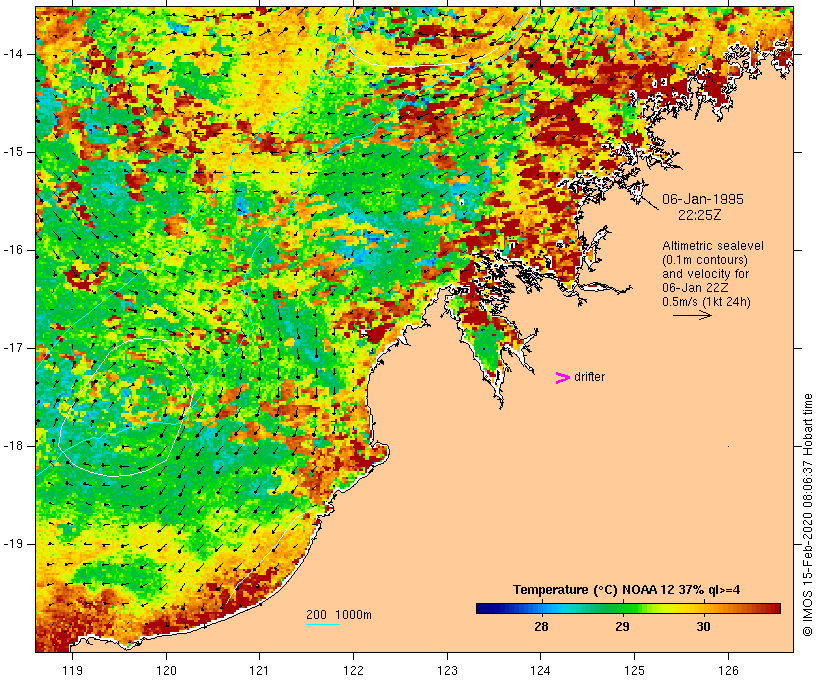The image size is (820, 680).
Task: Click the '0.5m/s (1kt 24h)' scale text
Action: [x=706, y=302]
